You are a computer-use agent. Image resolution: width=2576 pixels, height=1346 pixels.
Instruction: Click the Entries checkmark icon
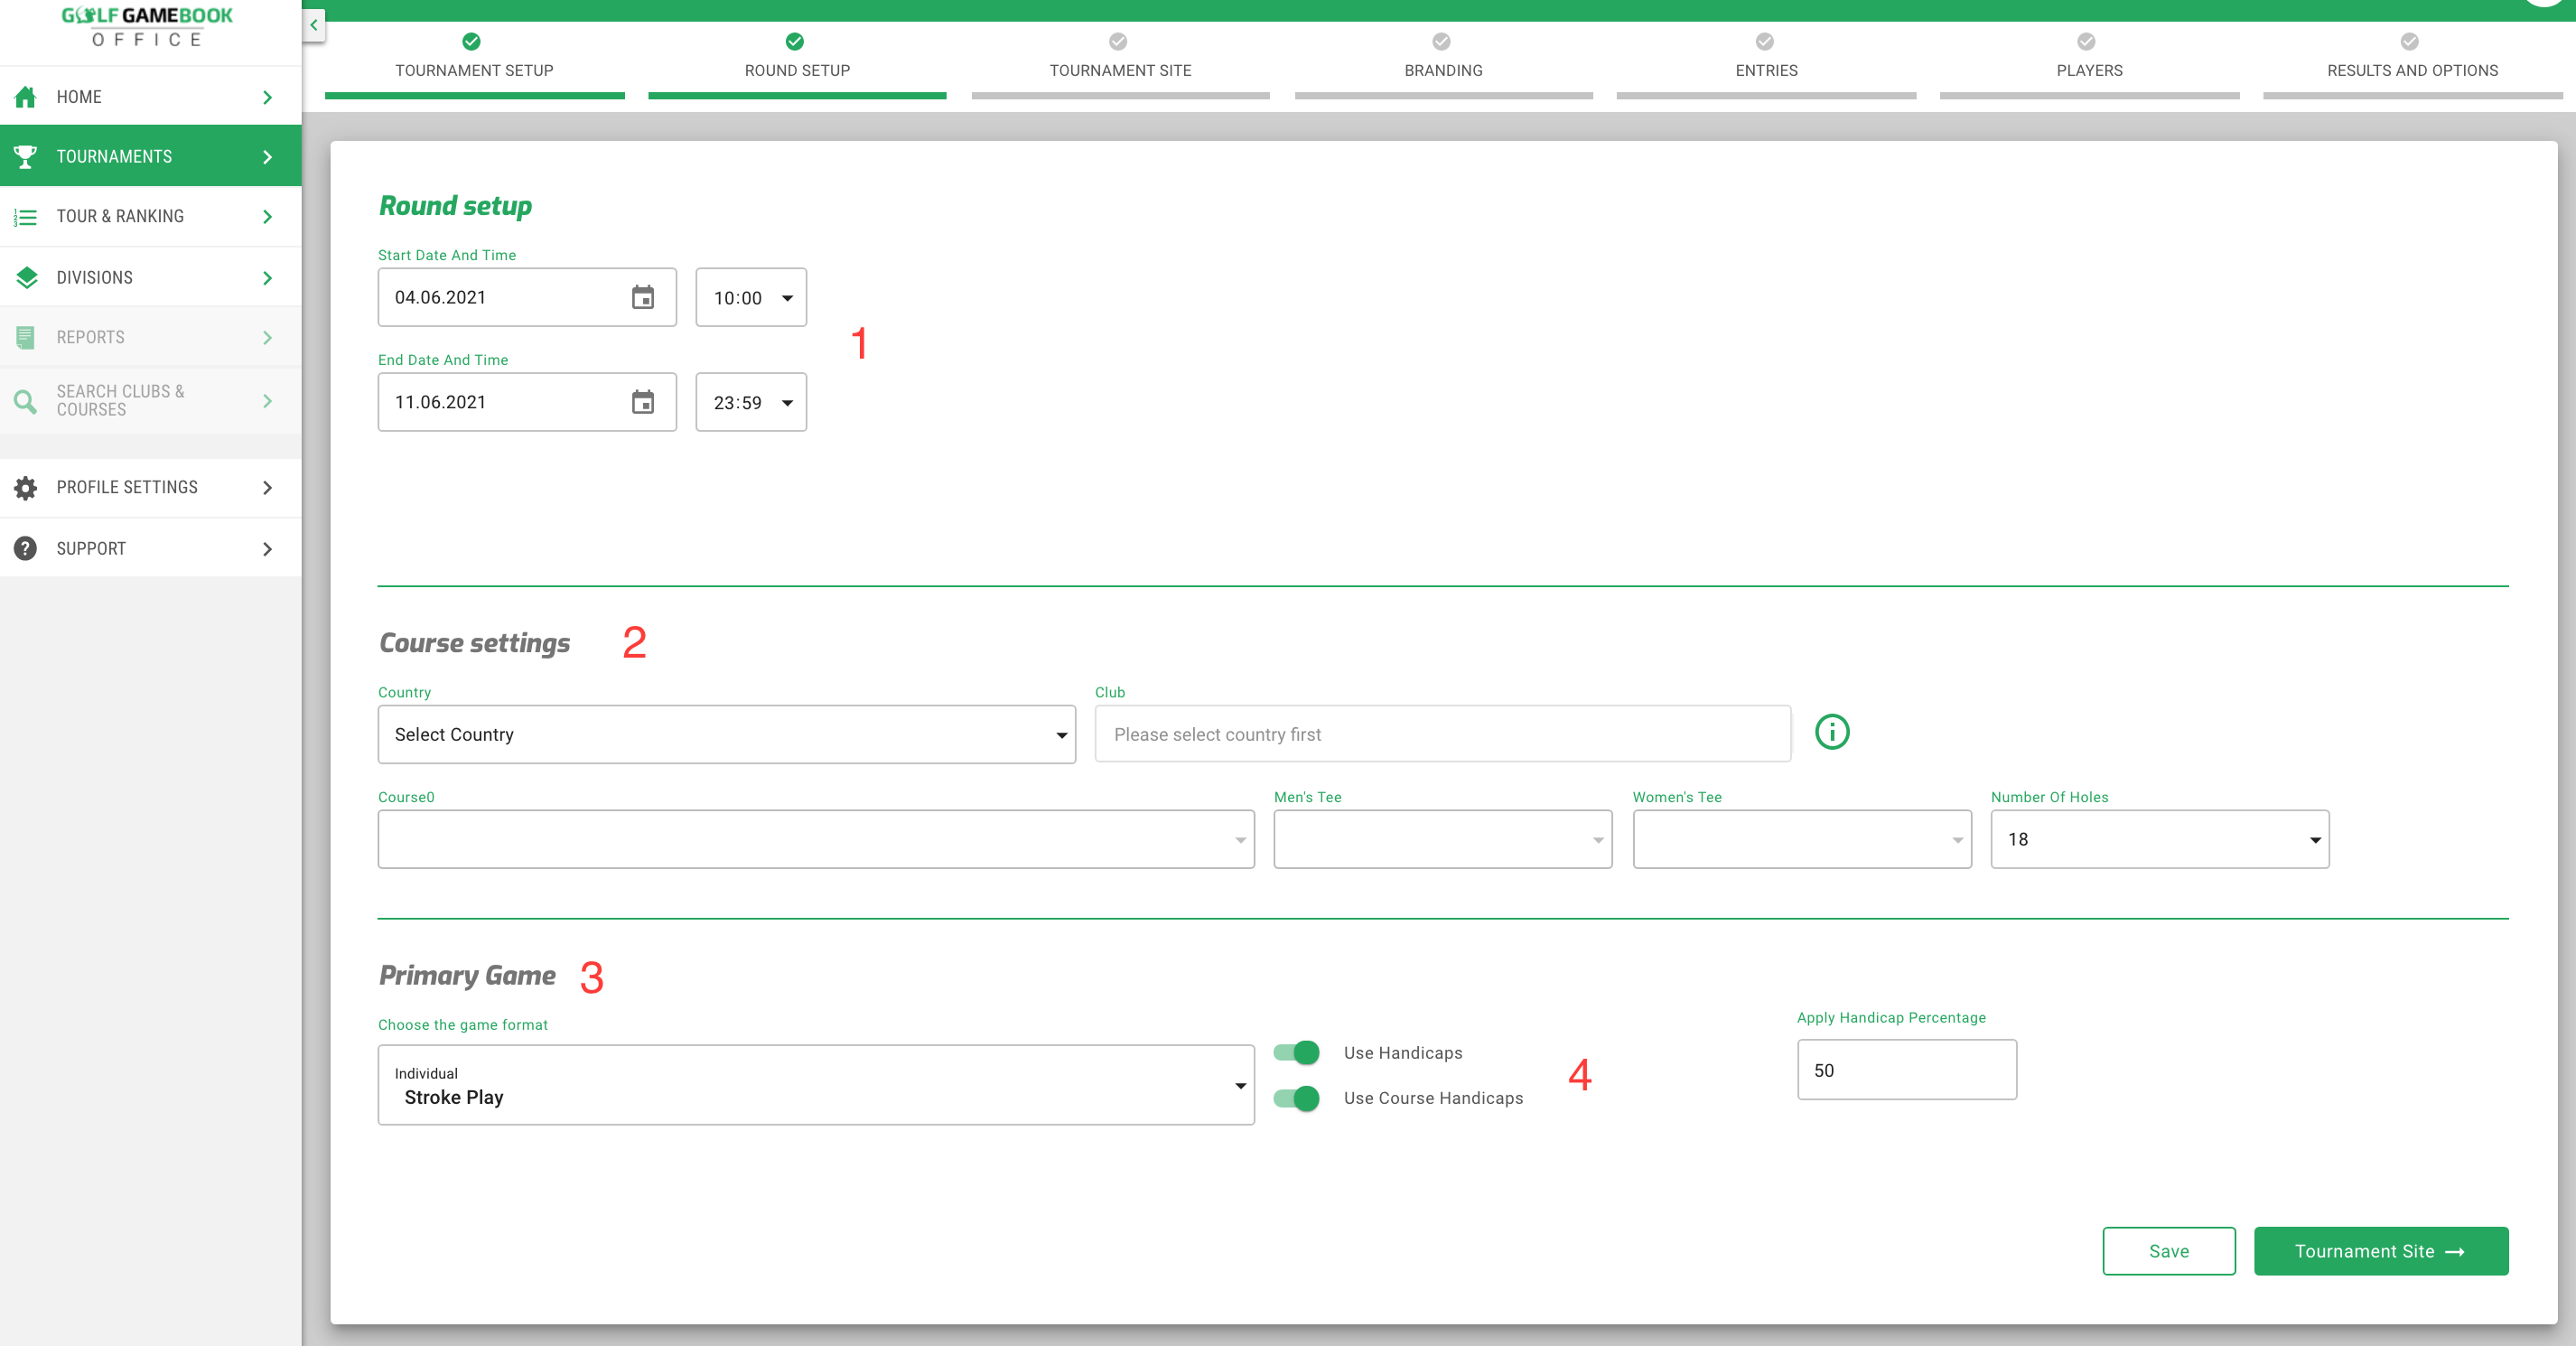(1765, 41)
